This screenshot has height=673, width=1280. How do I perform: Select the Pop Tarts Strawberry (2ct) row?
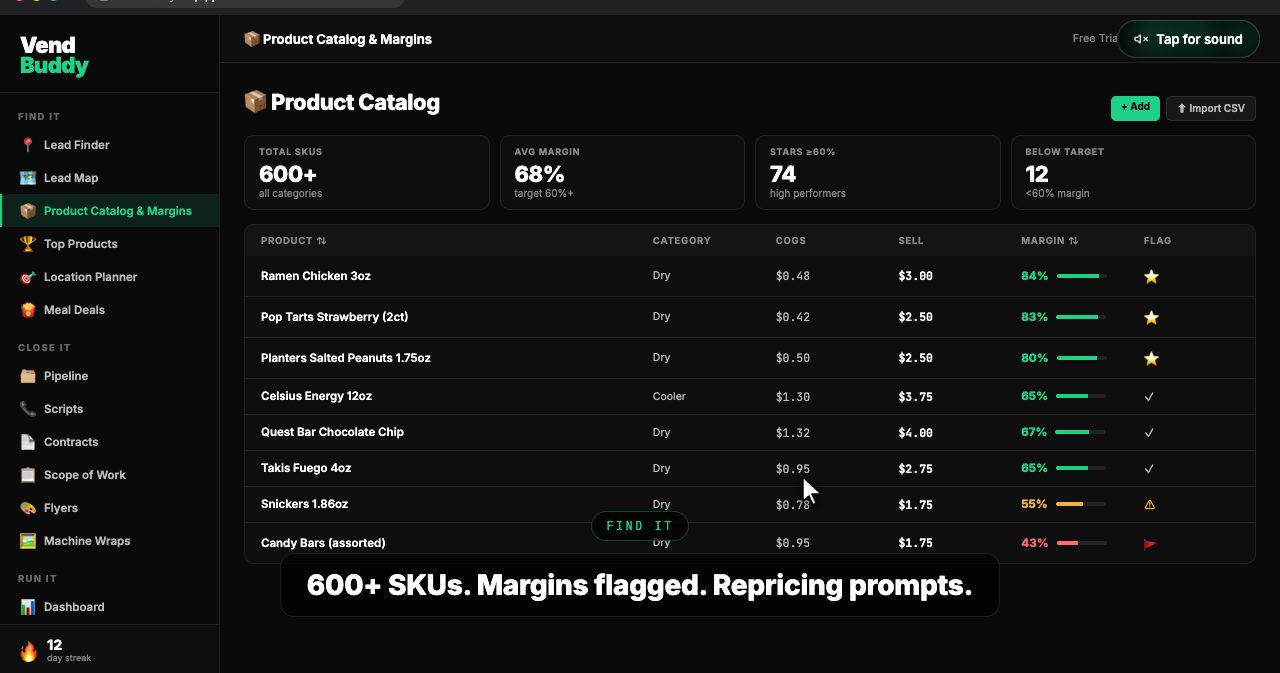pos(749,317)
